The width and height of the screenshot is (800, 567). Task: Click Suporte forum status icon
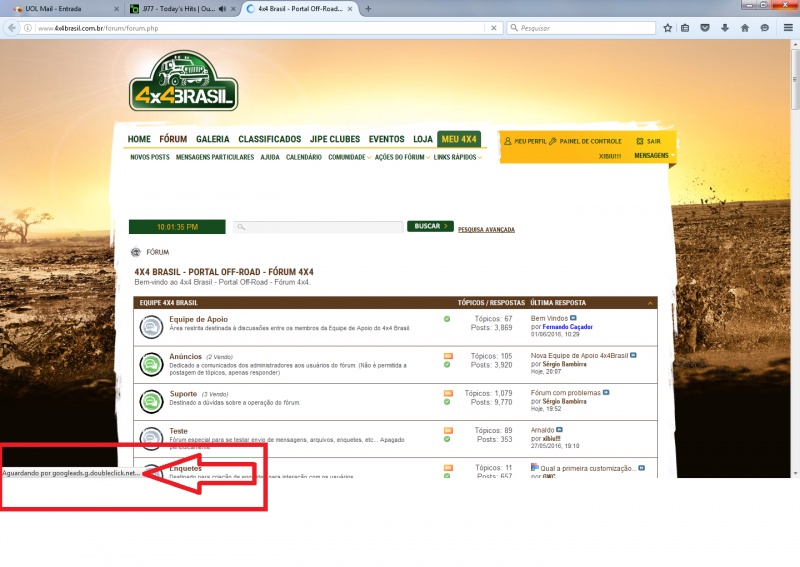pyautogui.click(x=151, y=402)
